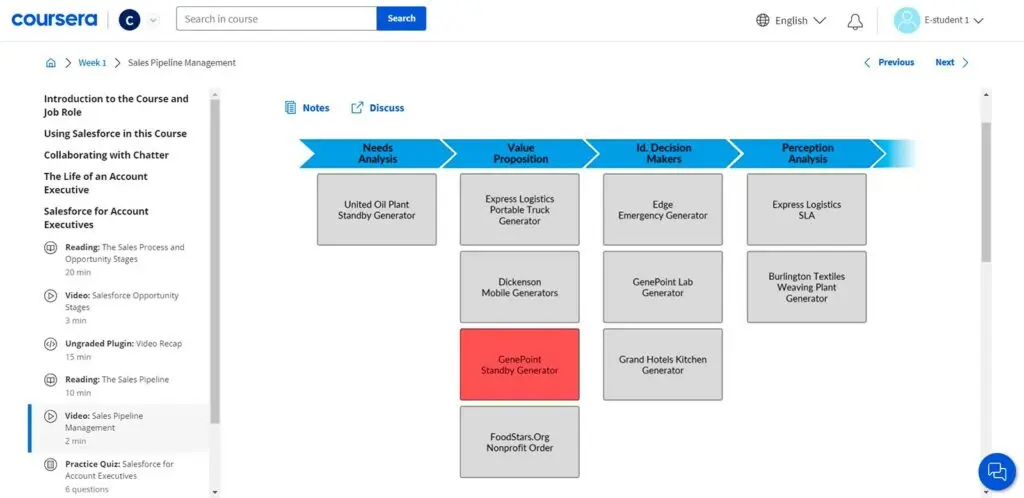This screenshot has height=498, width=1024.
Task: Select the Express Logistics SLA card
Action: pyautogui.click(x=807, y=210)
